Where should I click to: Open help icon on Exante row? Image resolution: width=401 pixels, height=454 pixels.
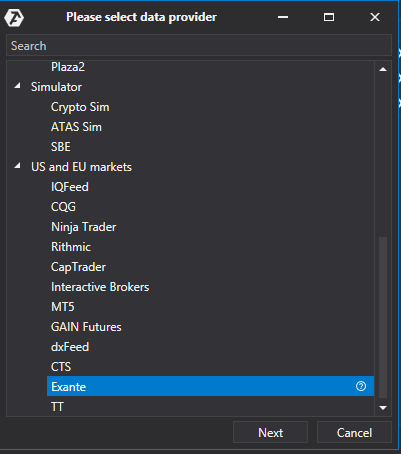point(361,386)
